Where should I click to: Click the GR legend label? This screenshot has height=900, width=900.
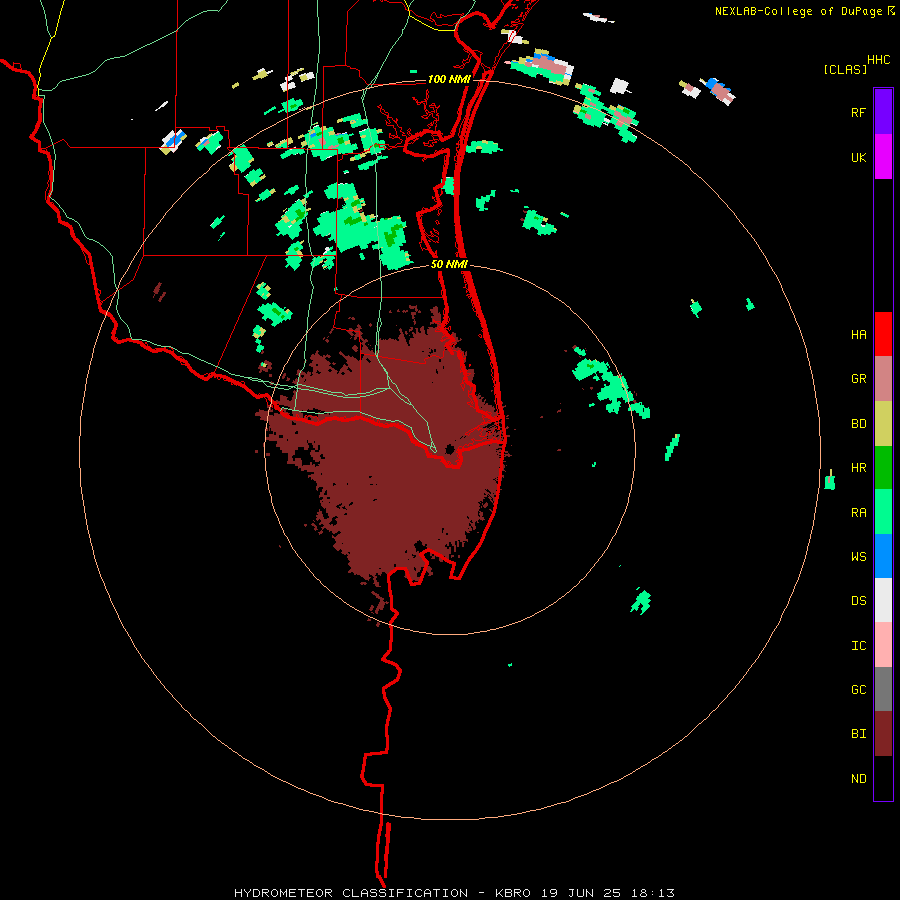click(858, 379)
